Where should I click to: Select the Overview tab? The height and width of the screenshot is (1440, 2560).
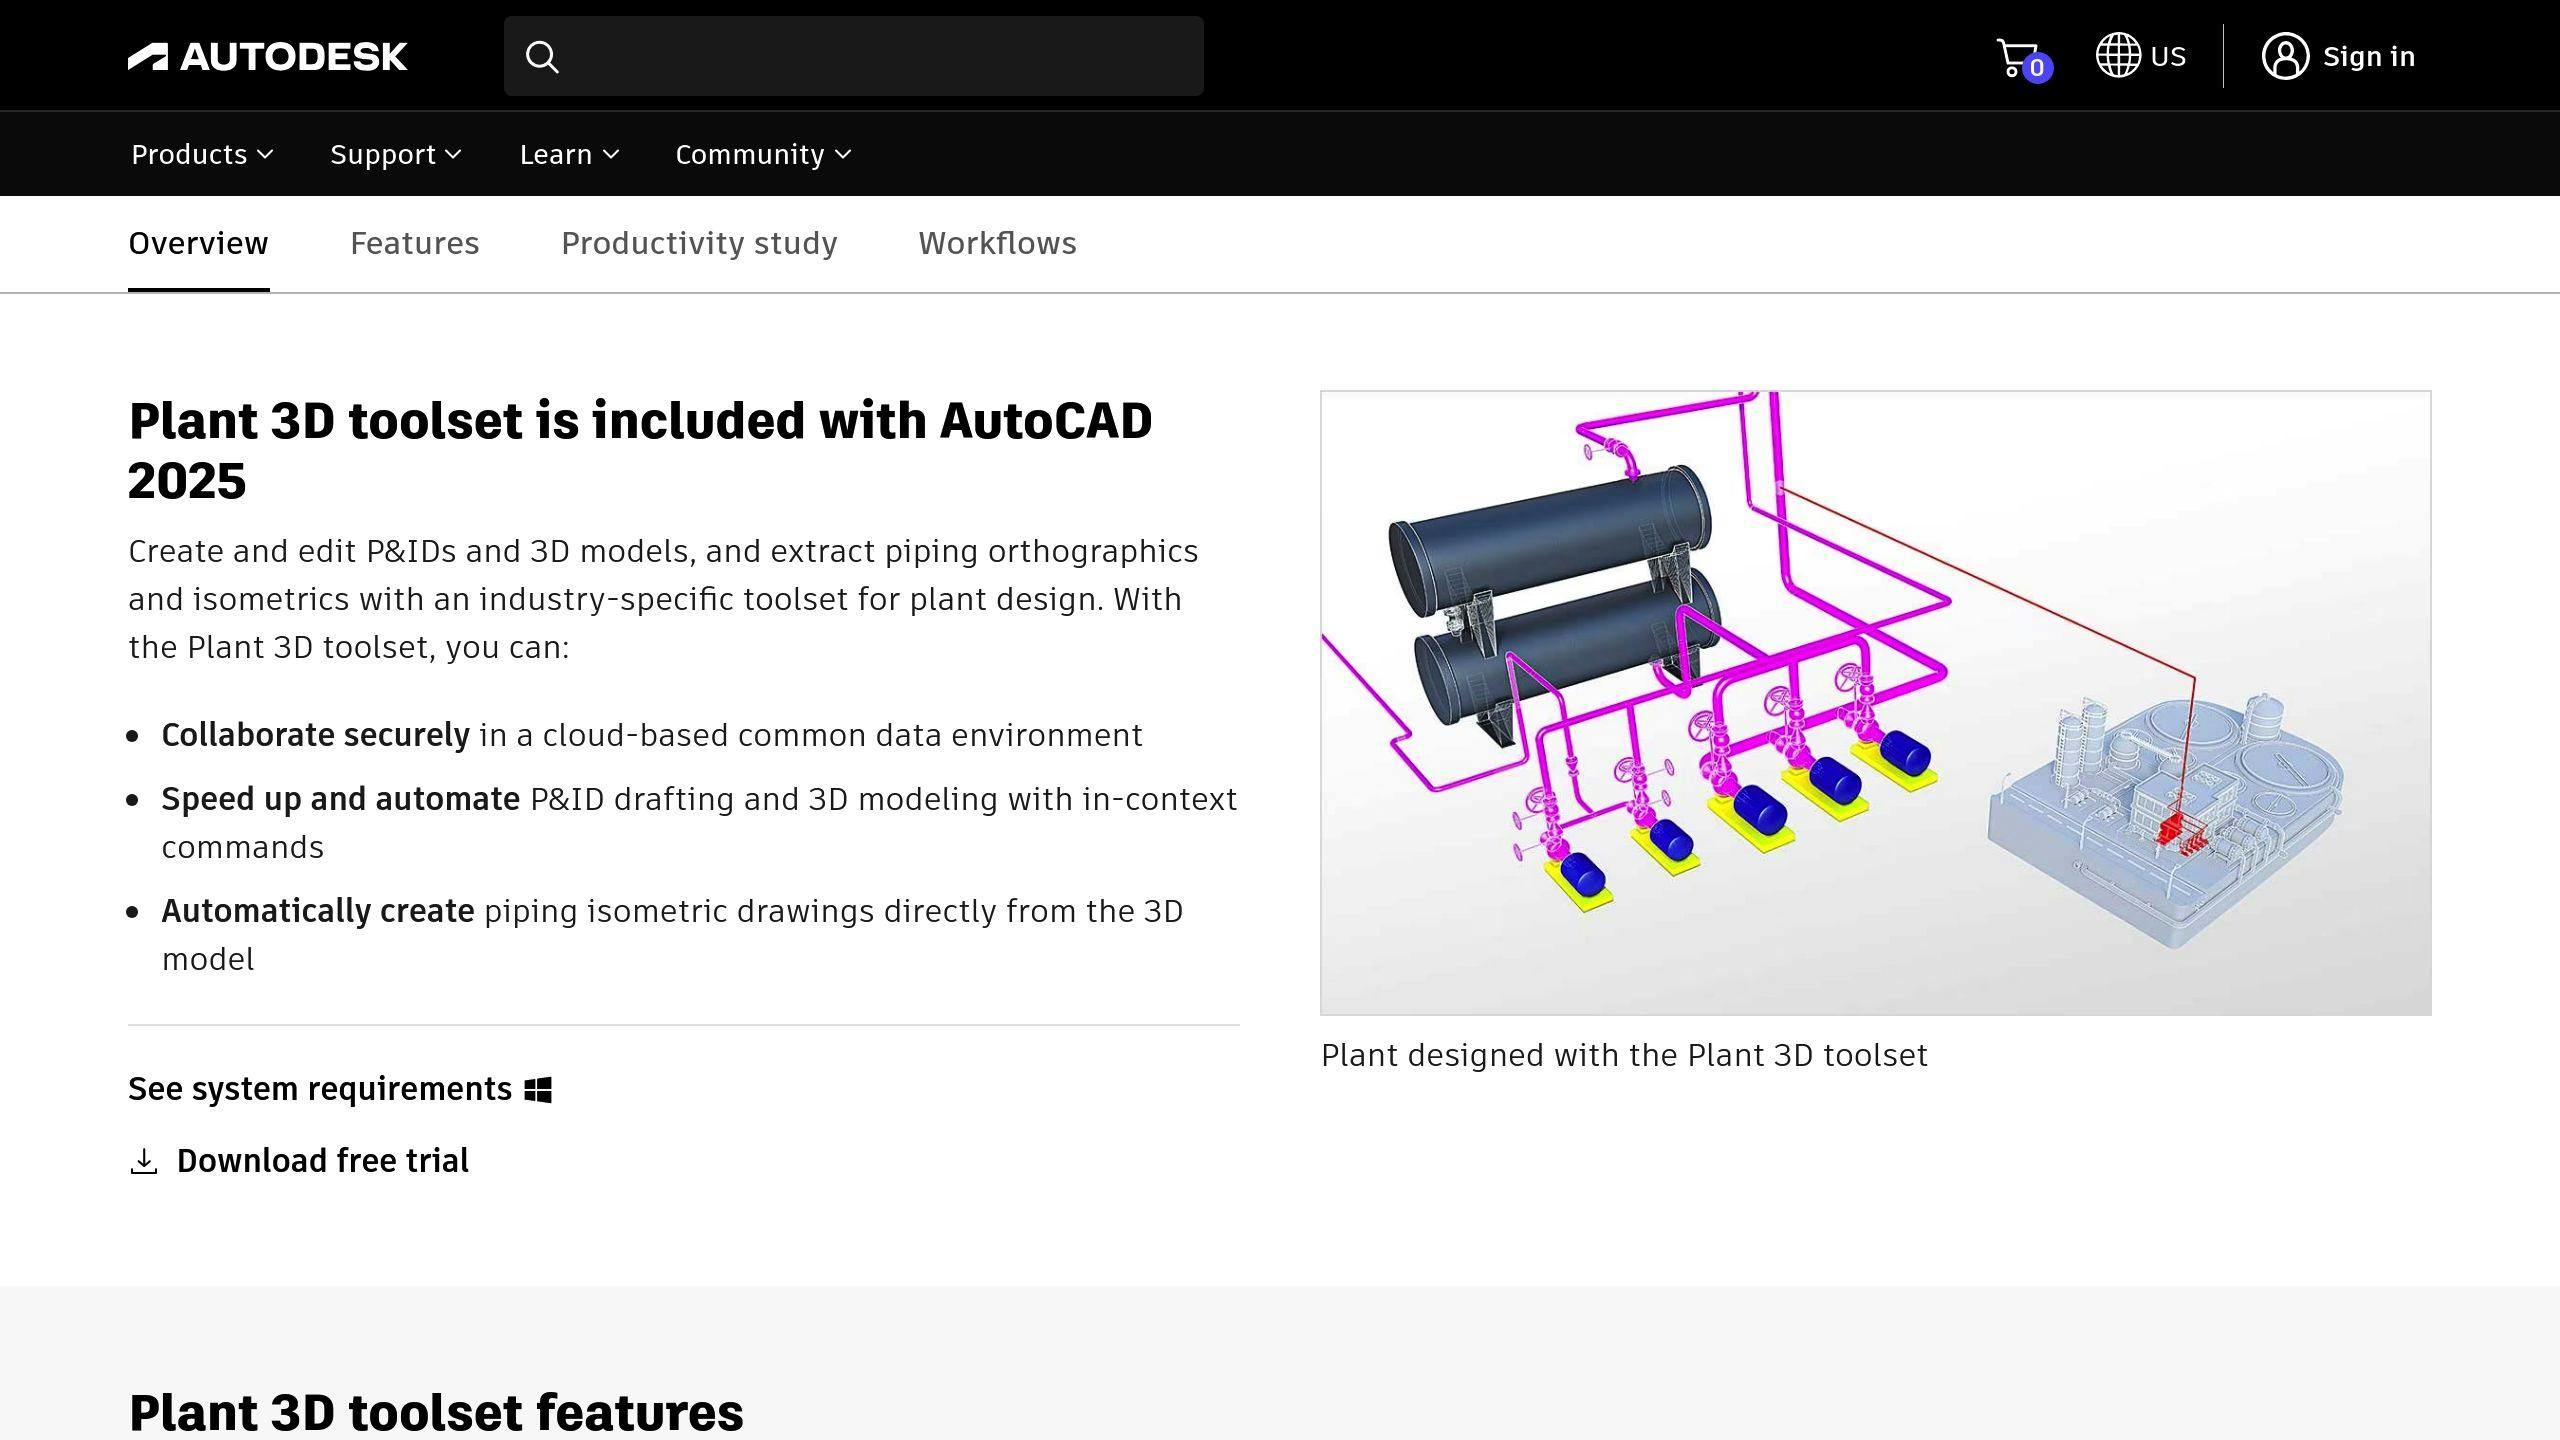point(198,243)
